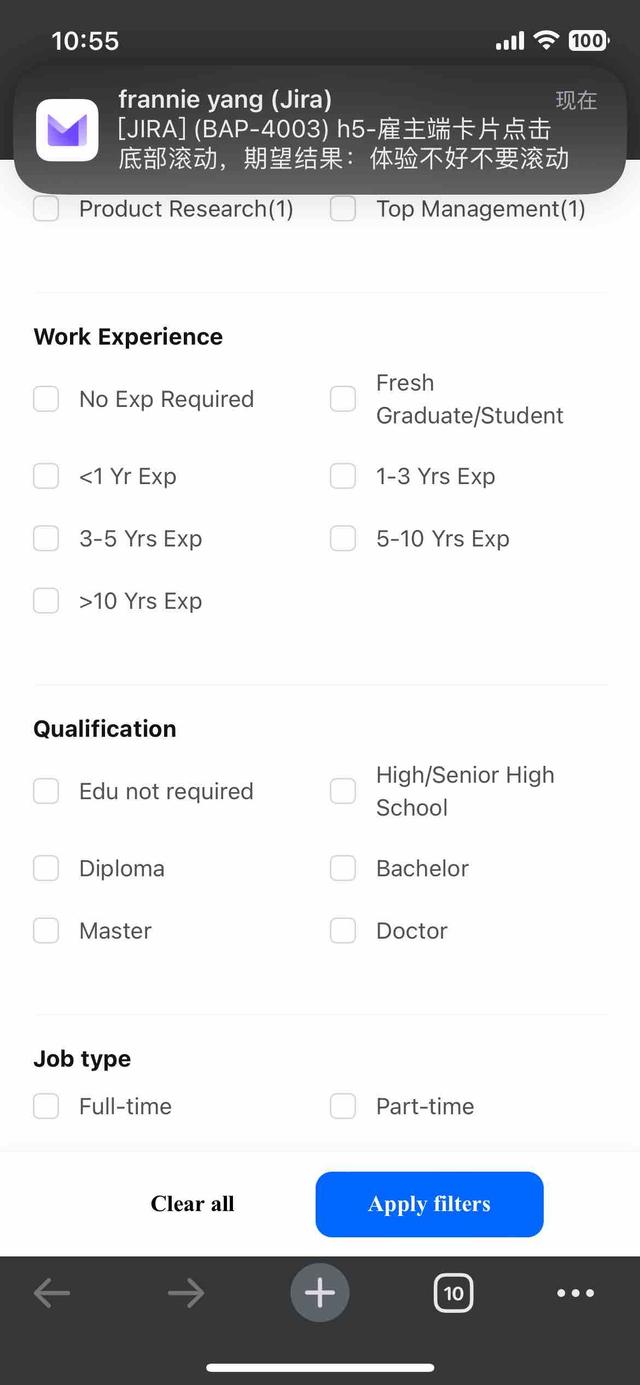The image size is (640, 1385).
Task: Click the Apply filters button
Action: tap(429, 1204)
